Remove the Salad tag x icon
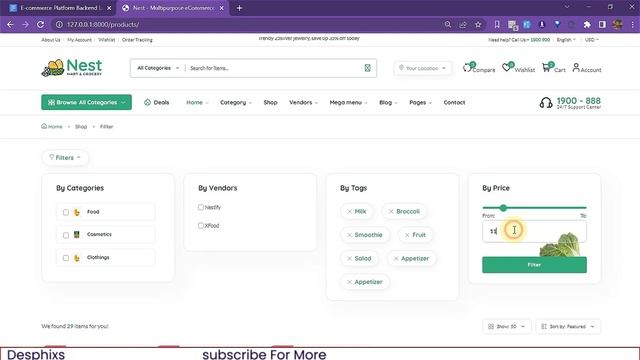 [x=349, y=259]
